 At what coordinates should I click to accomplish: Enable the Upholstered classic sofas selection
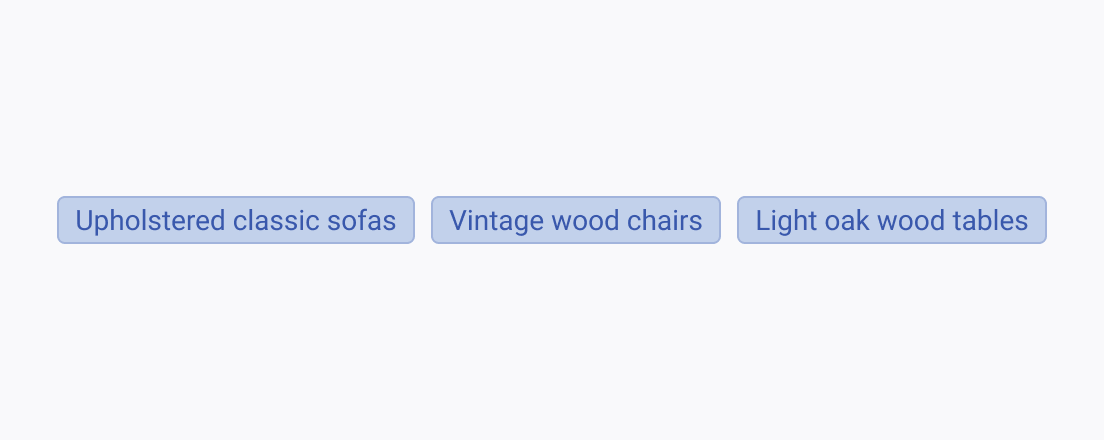(x=236, y=220)
